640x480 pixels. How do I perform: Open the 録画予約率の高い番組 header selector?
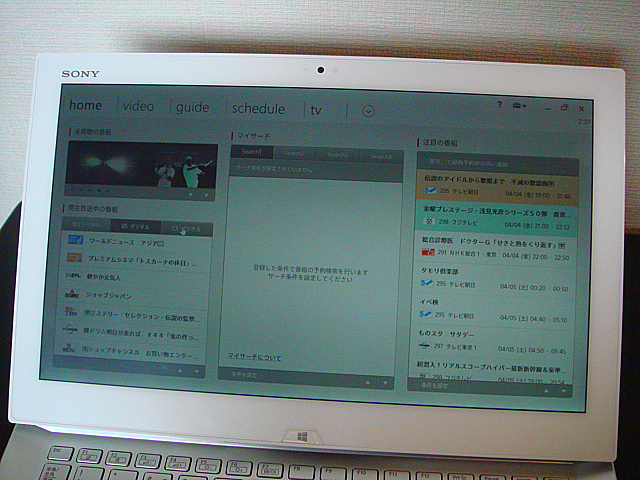(x=498, y=163)
